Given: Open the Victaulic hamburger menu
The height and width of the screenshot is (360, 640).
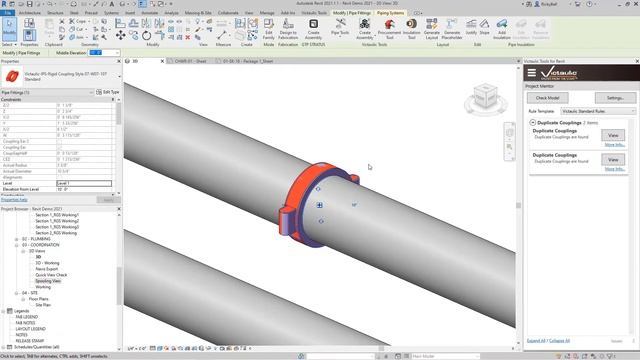Looking at the screenshot, I should coord(531,73).
